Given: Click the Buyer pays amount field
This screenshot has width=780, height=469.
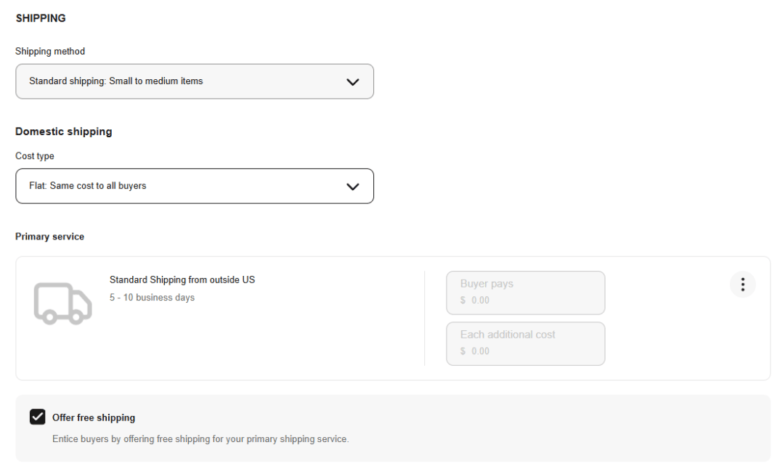Looking at the screenshot, I should tap(525, 293).
